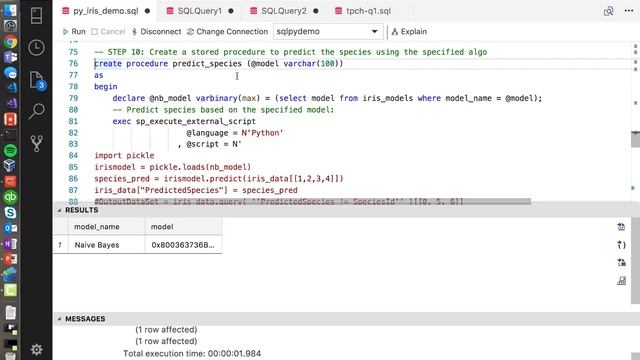The height and width of the screenshot is (360, 640).
Task: Open Google Chrome from the dock
Action: 10,42
